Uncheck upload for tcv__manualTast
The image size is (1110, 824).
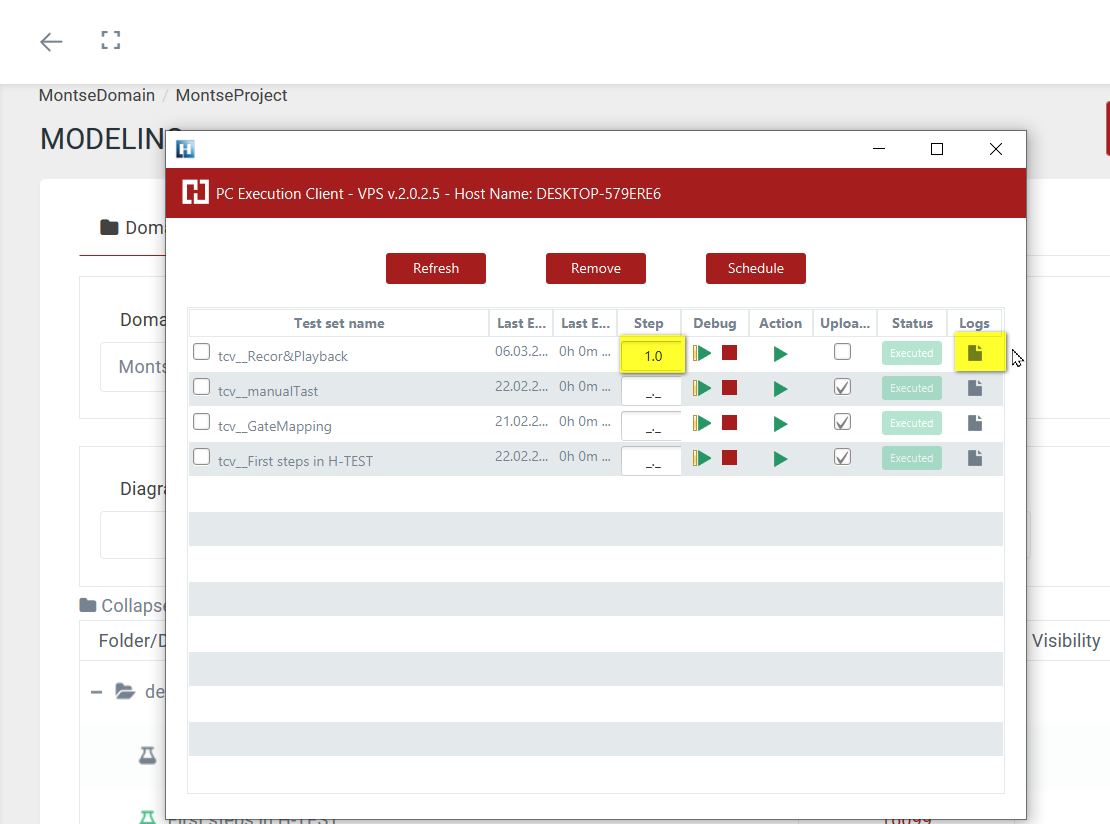click(843, 387)
